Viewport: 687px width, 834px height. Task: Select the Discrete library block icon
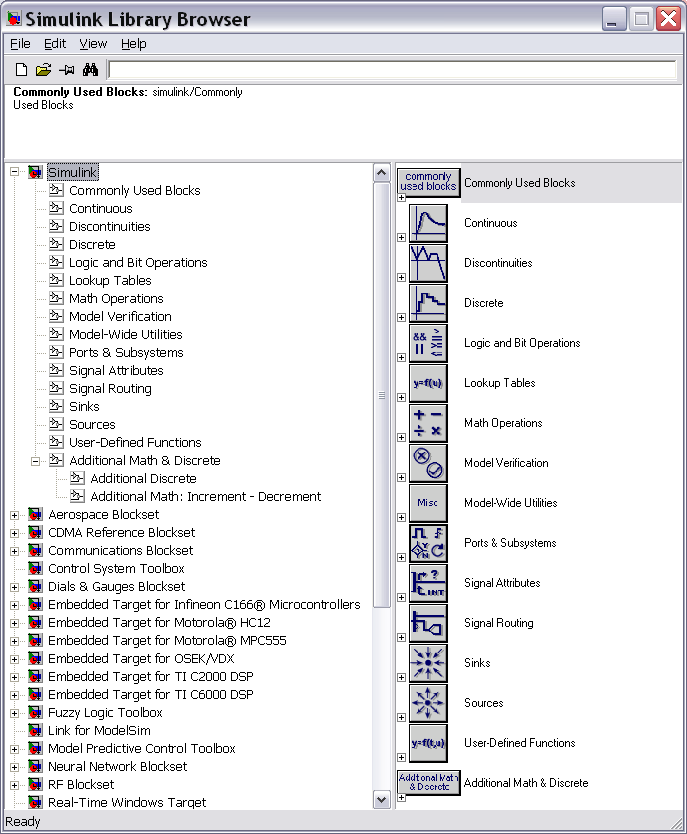[x=428, y=303]
